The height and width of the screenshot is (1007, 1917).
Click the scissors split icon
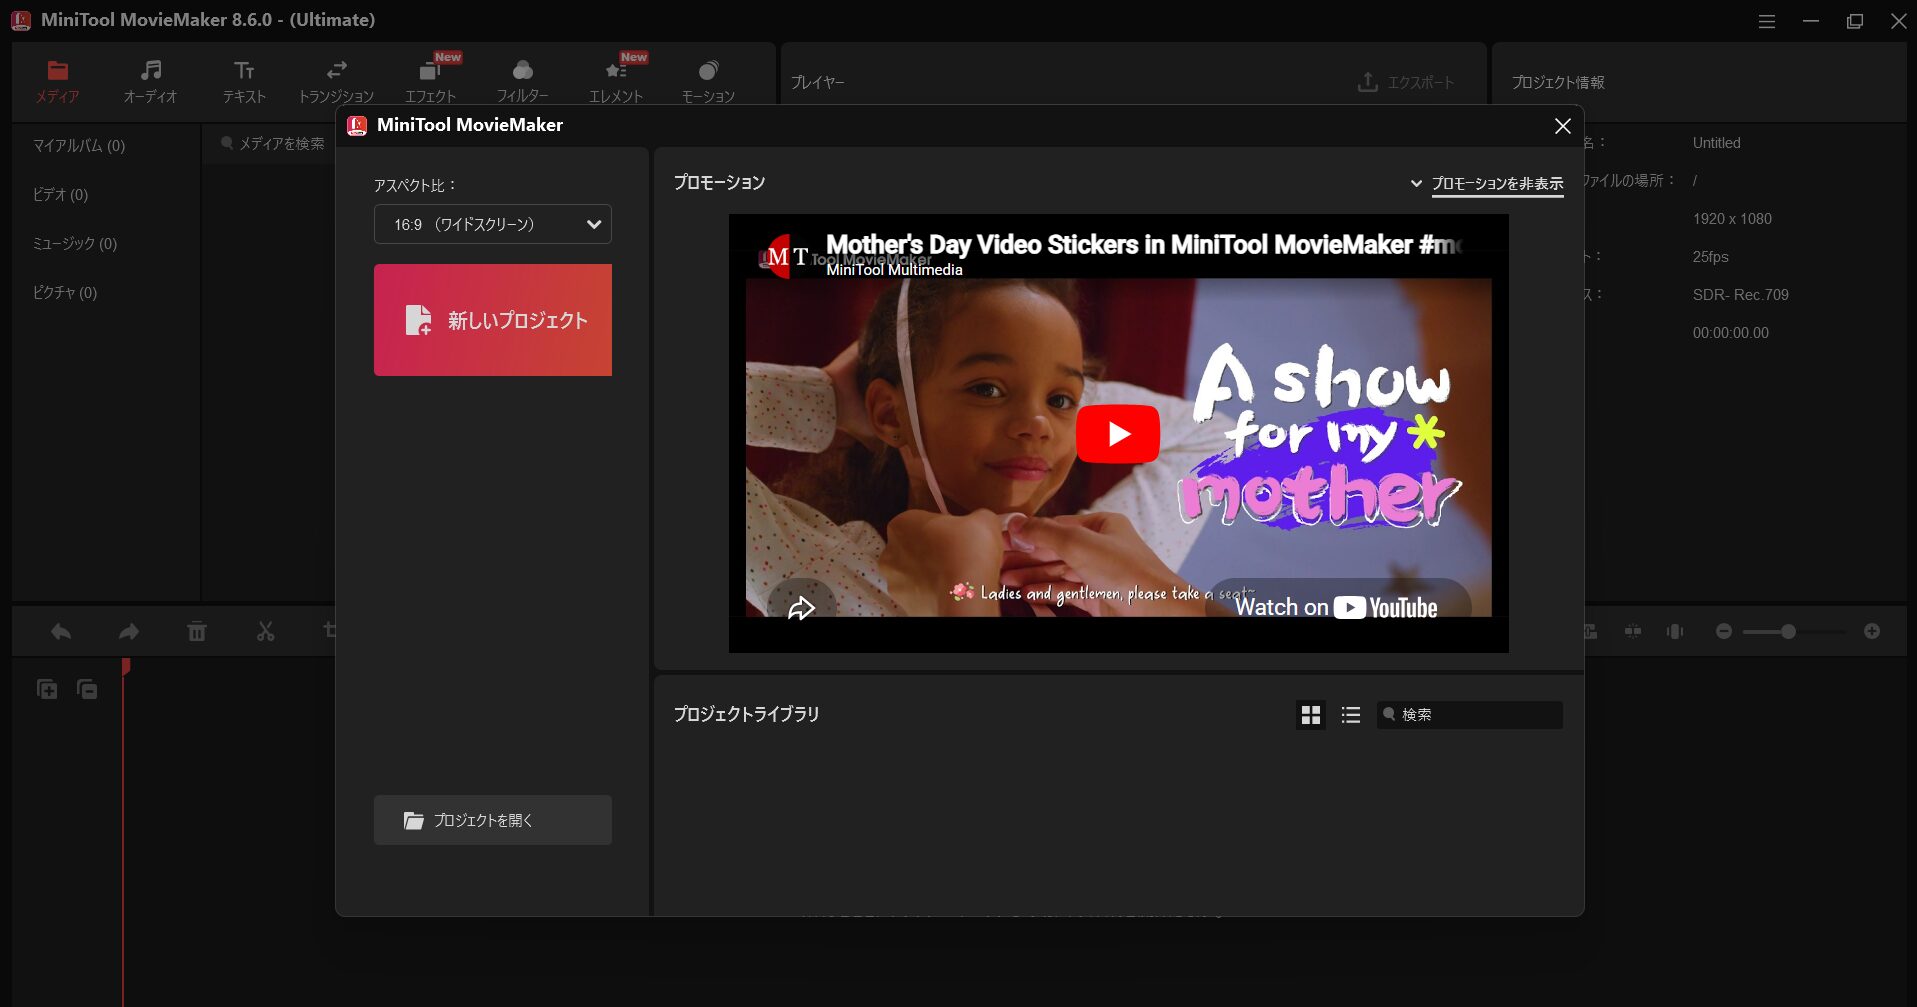pos(265,631)
